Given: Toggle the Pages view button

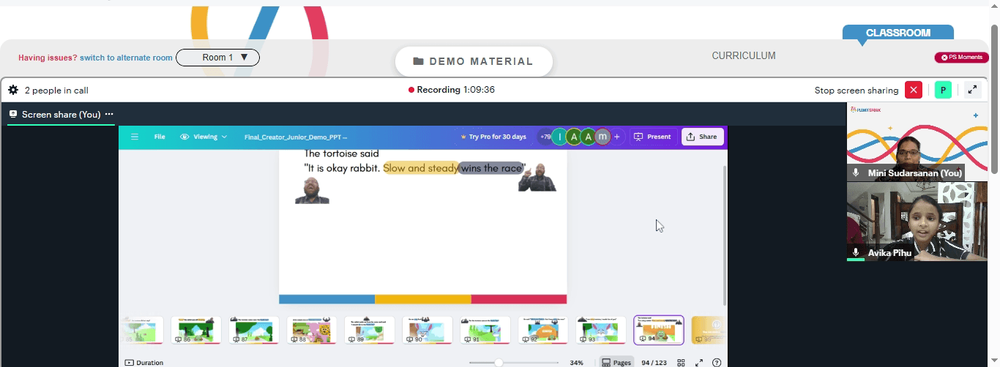Looking at the screenshot, I should tap(617, 362).
